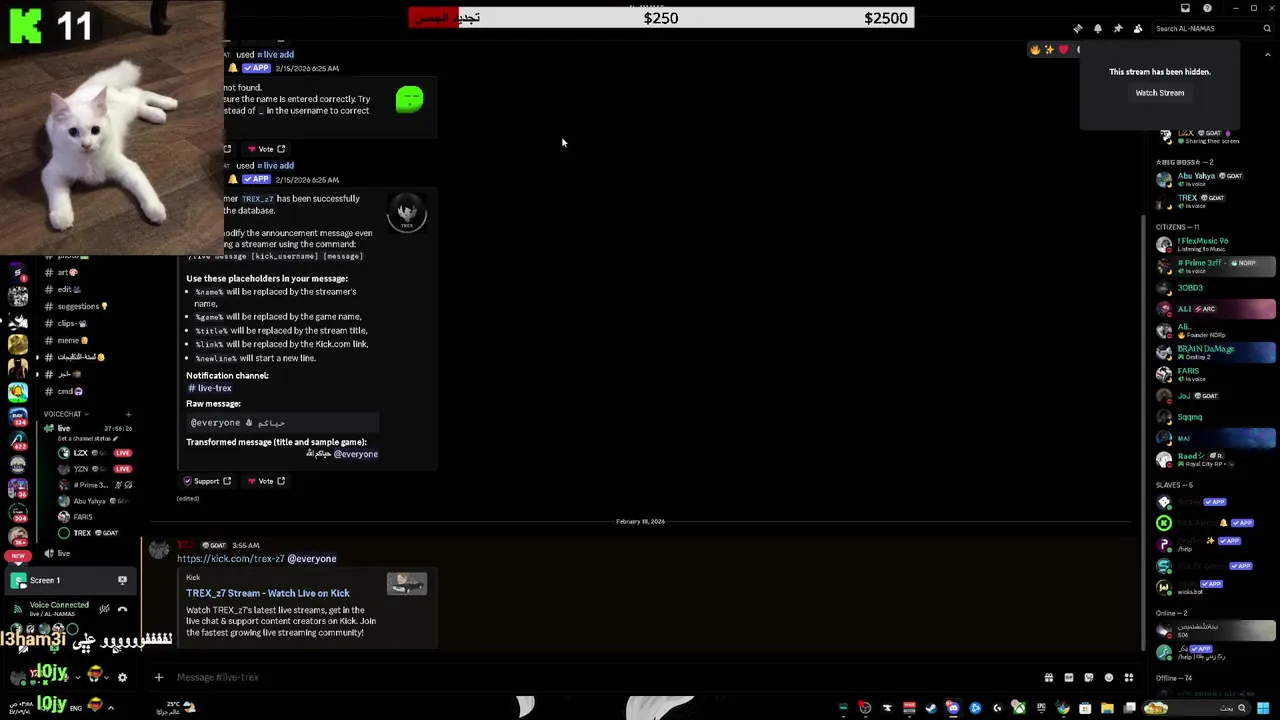Image resolution: width=1280 pixels, height=720 pixels.
Task: Toggle the member list icon
Action: tap(1138, 29)
